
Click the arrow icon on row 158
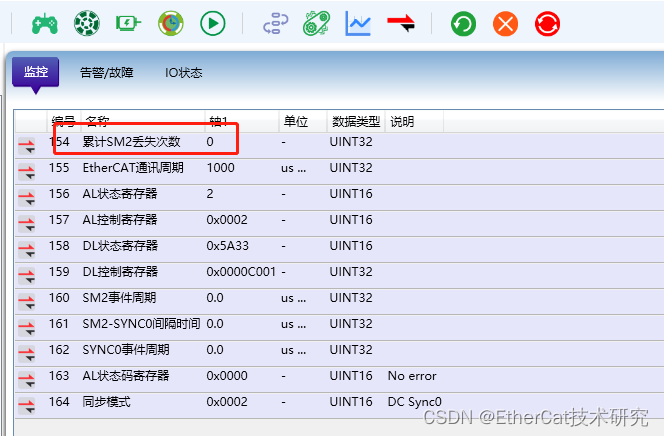(x=27, y=250)
